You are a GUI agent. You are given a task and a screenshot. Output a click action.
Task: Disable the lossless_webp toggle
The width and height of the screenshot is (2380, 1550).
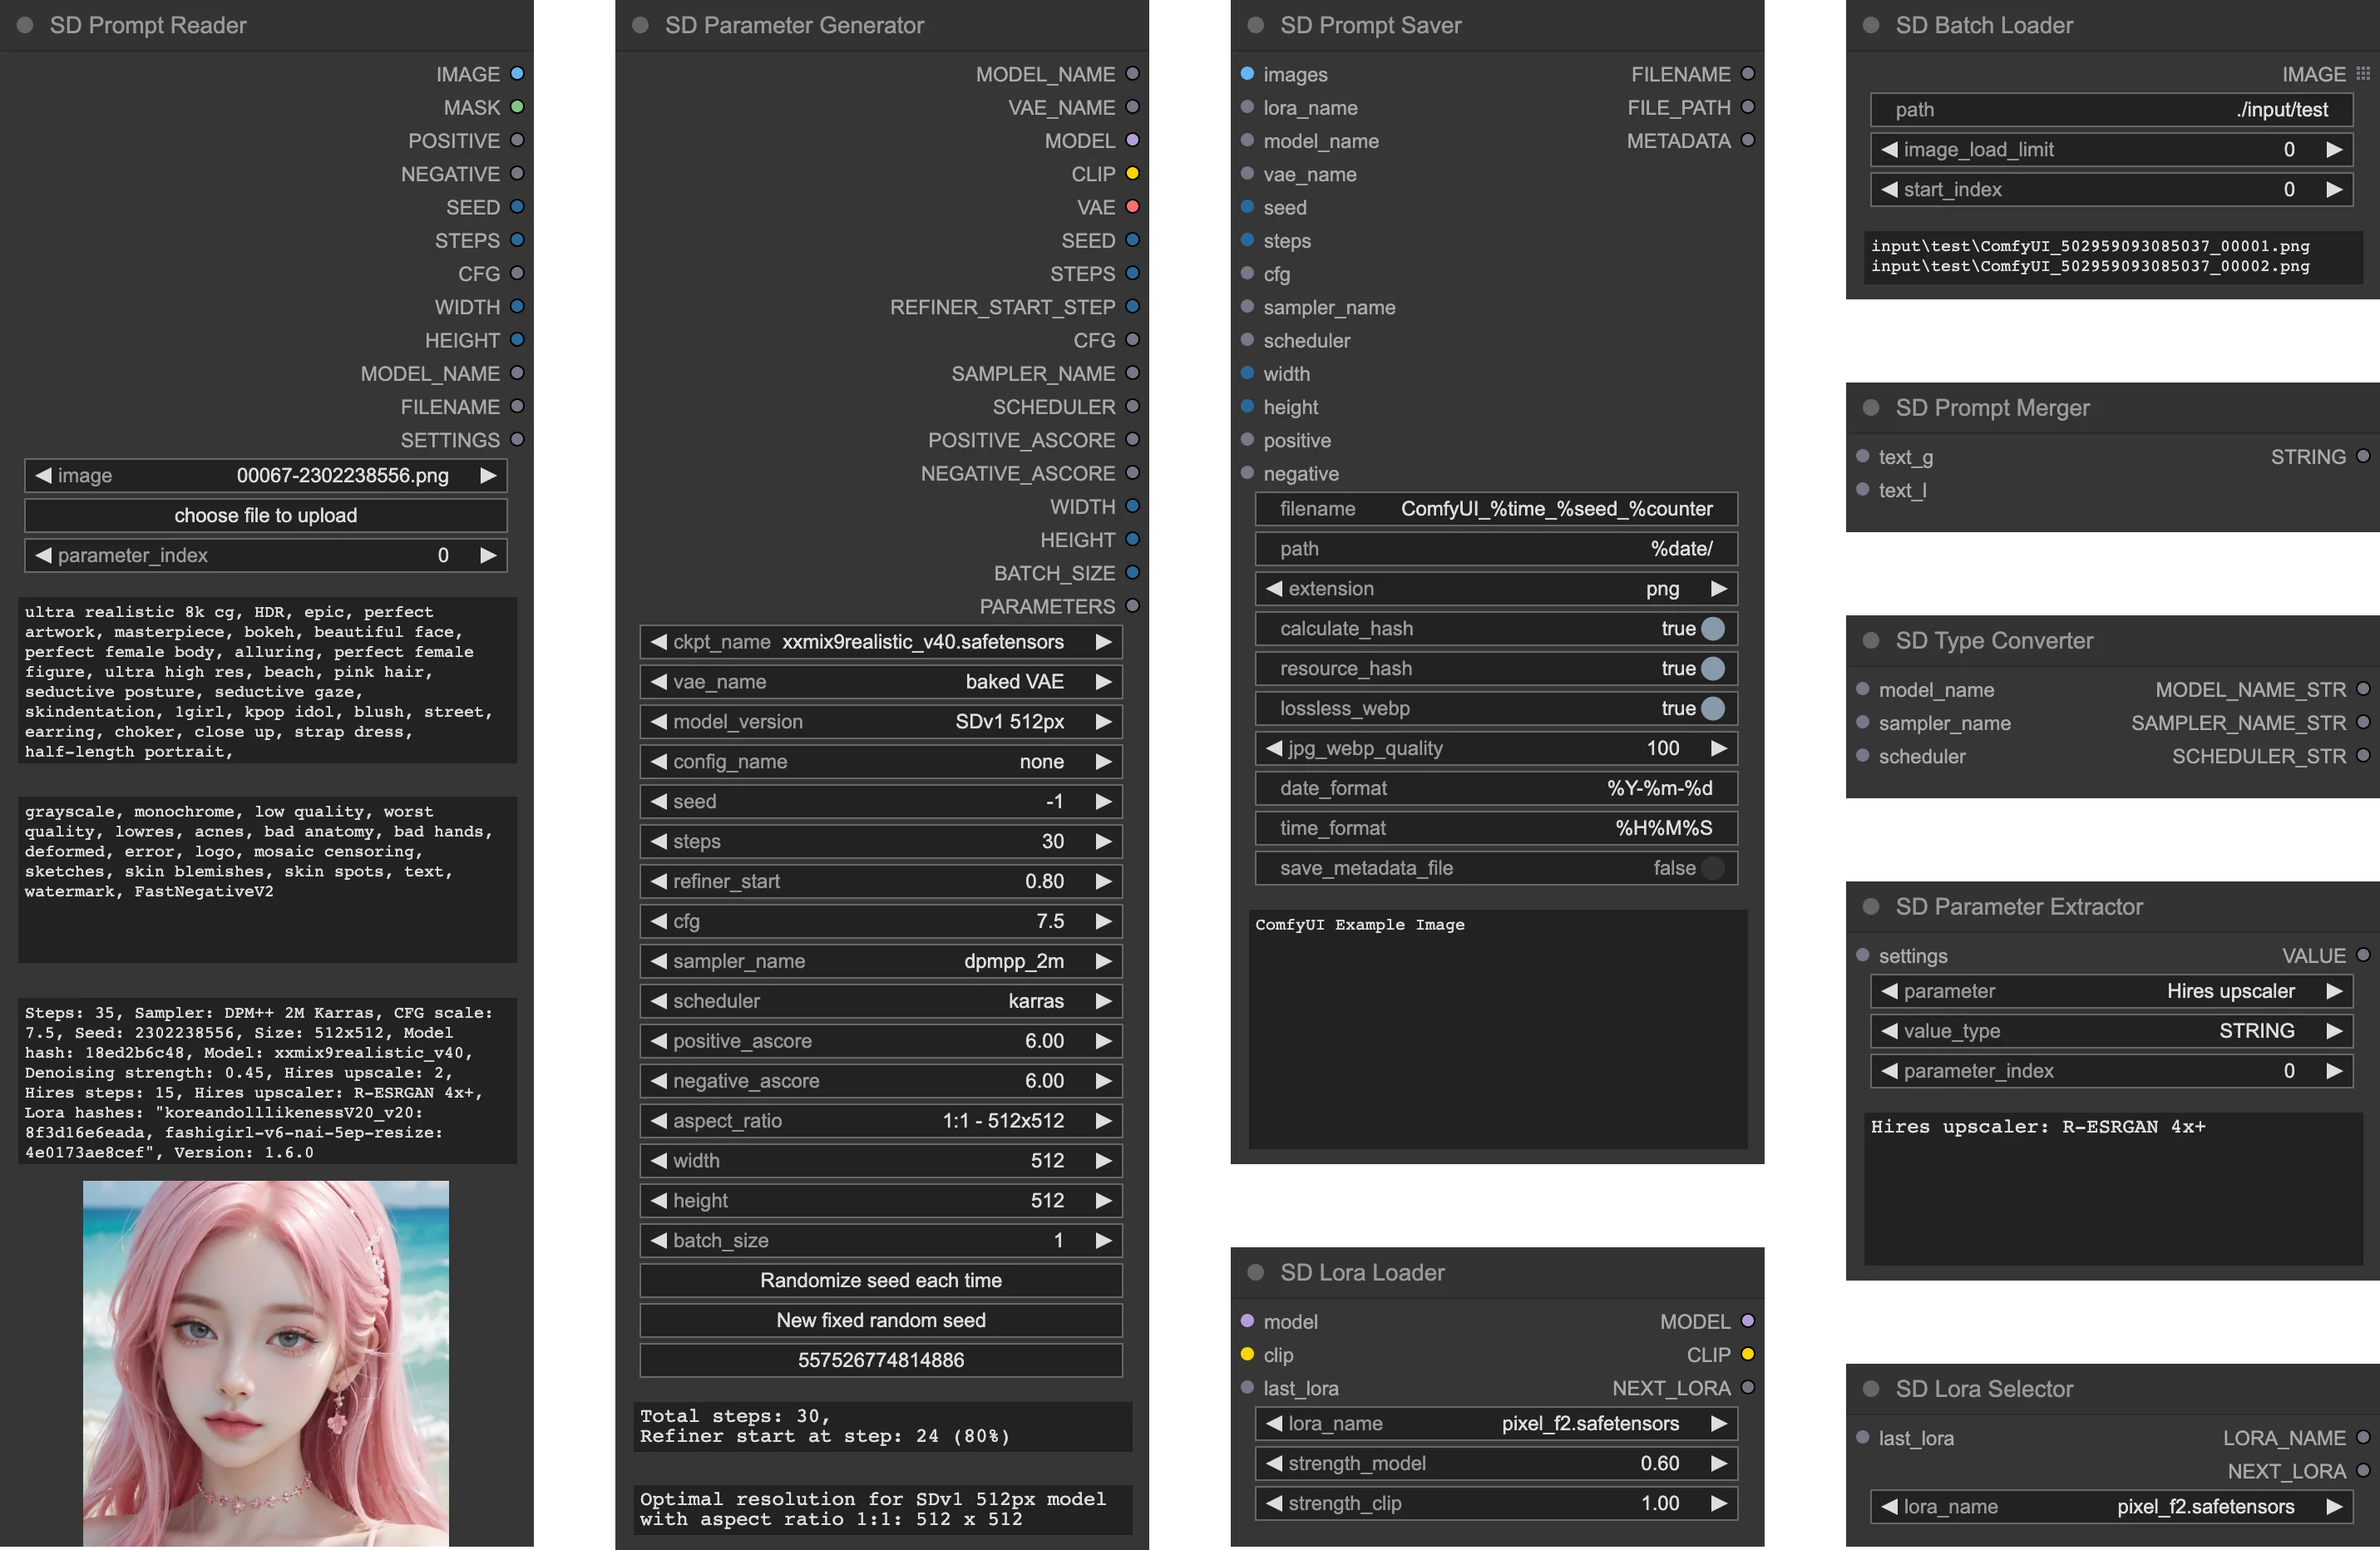pyautogui.click(x=1496, y=709)
